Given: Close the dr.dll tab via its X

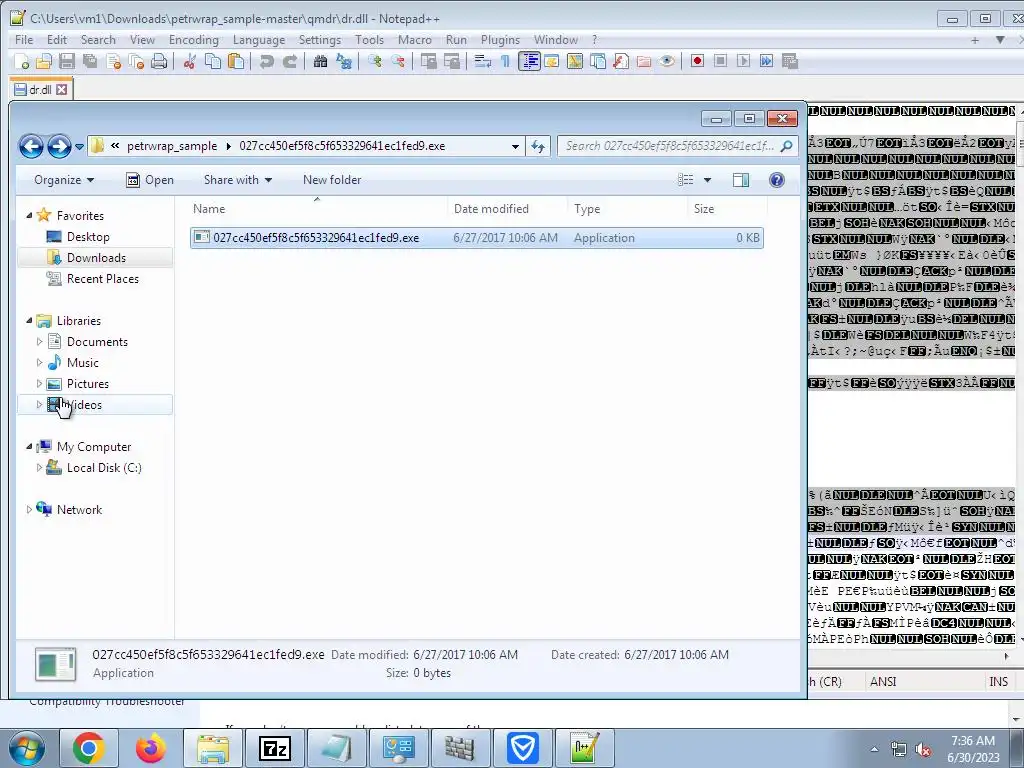Looking at the screenshot, I should [x=61, y=89].
